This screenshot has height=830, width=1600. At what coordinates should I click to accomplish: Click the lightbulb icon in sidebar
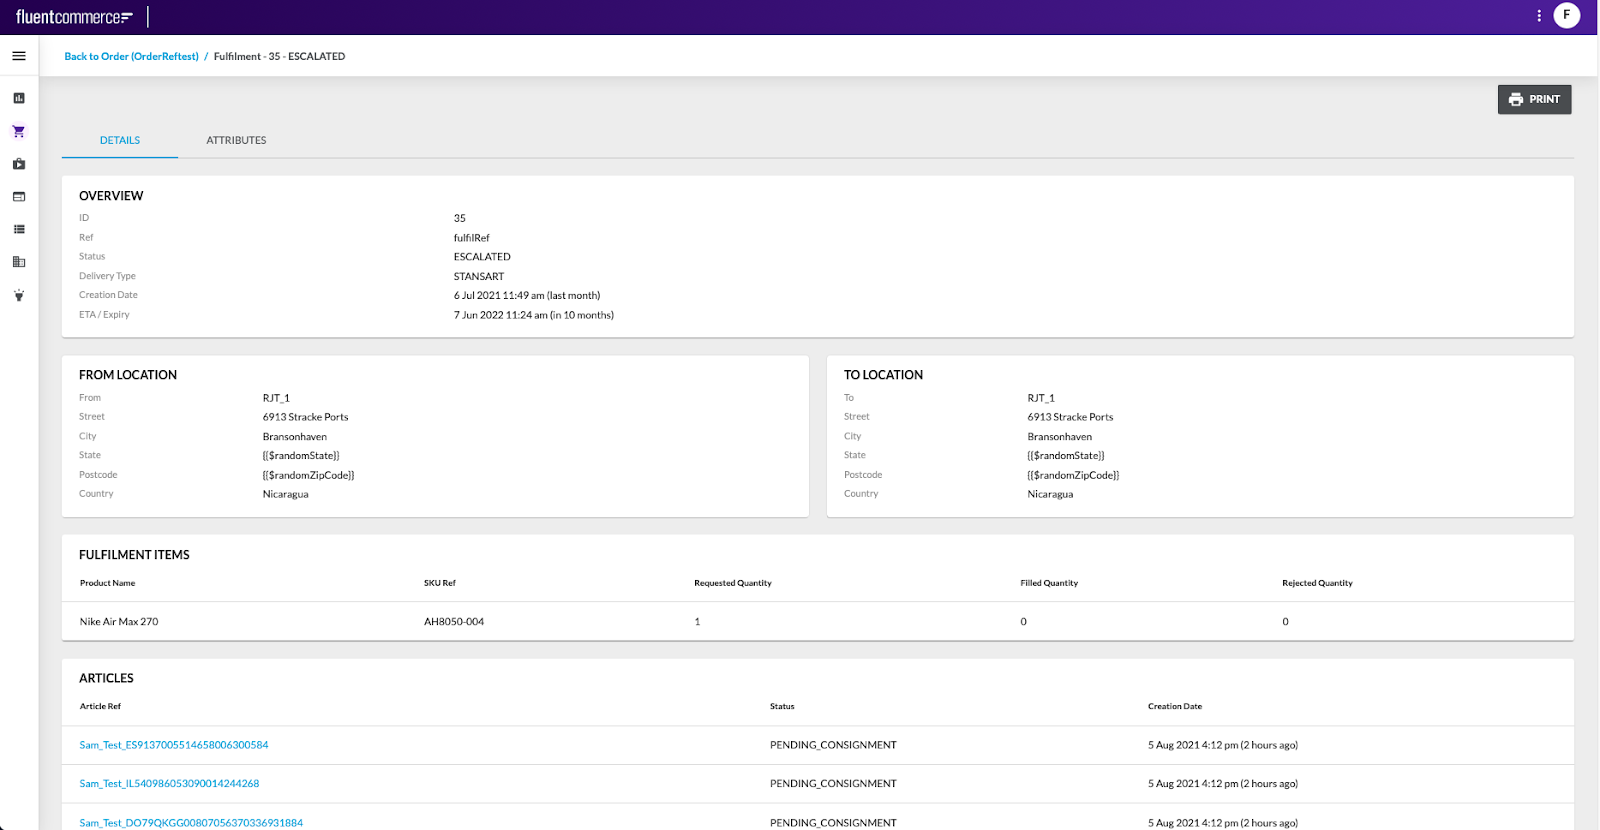[19, 295]
